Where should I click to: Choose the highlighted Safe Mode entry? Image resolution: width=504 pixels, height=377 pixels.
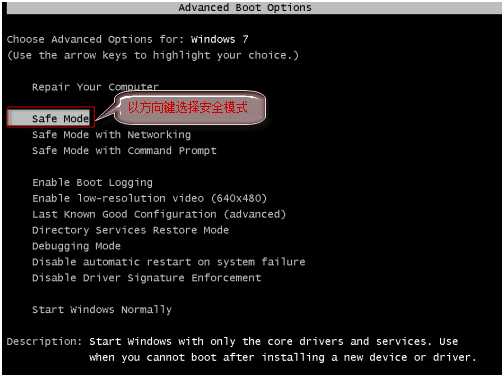(49, 118)
